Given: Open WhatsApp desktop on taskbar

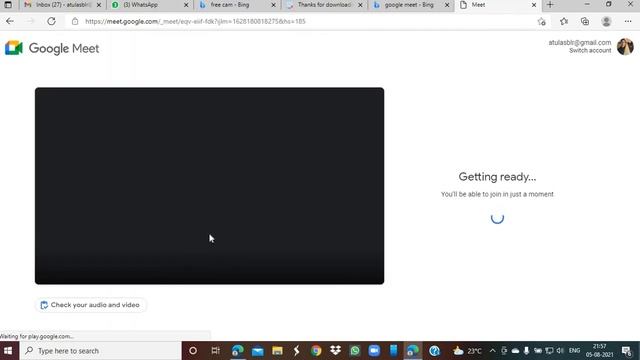Looking at the screenshot, I should 355,351.
